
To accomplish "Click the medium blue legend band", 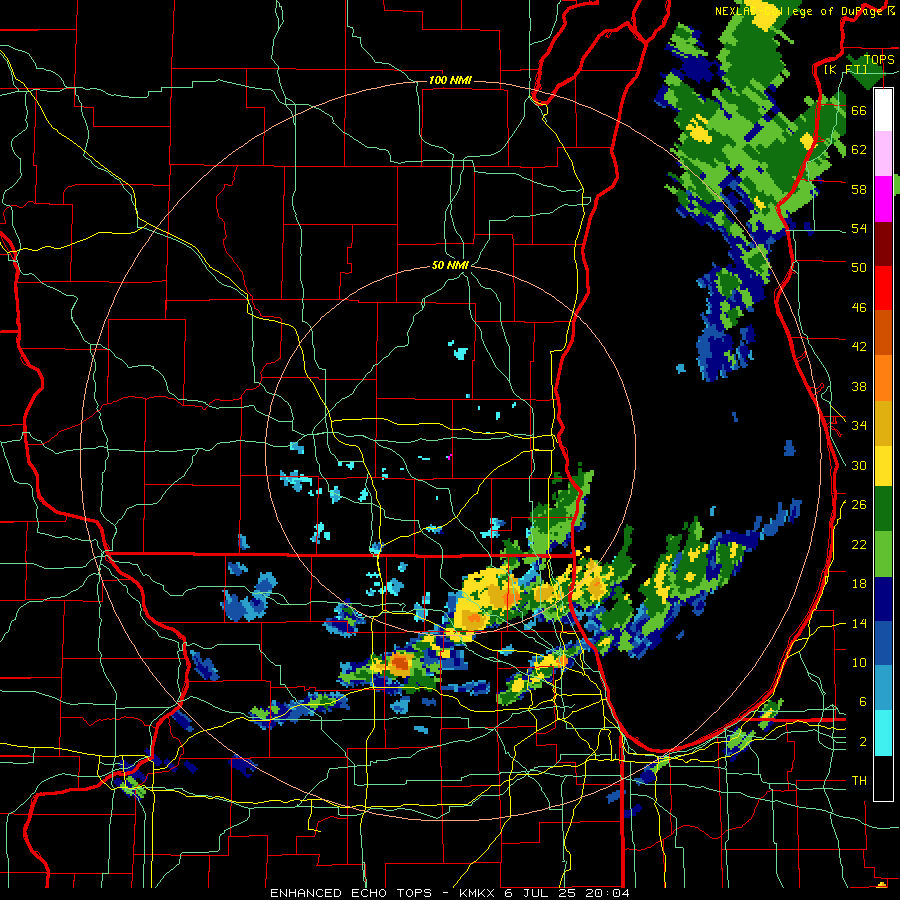I will 883,643.
